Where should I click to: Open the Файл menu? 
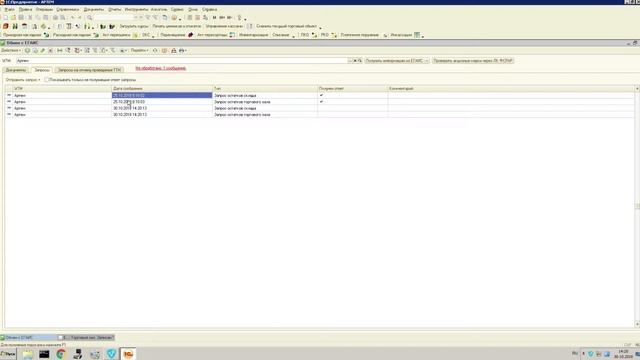(x=9, y=9)
